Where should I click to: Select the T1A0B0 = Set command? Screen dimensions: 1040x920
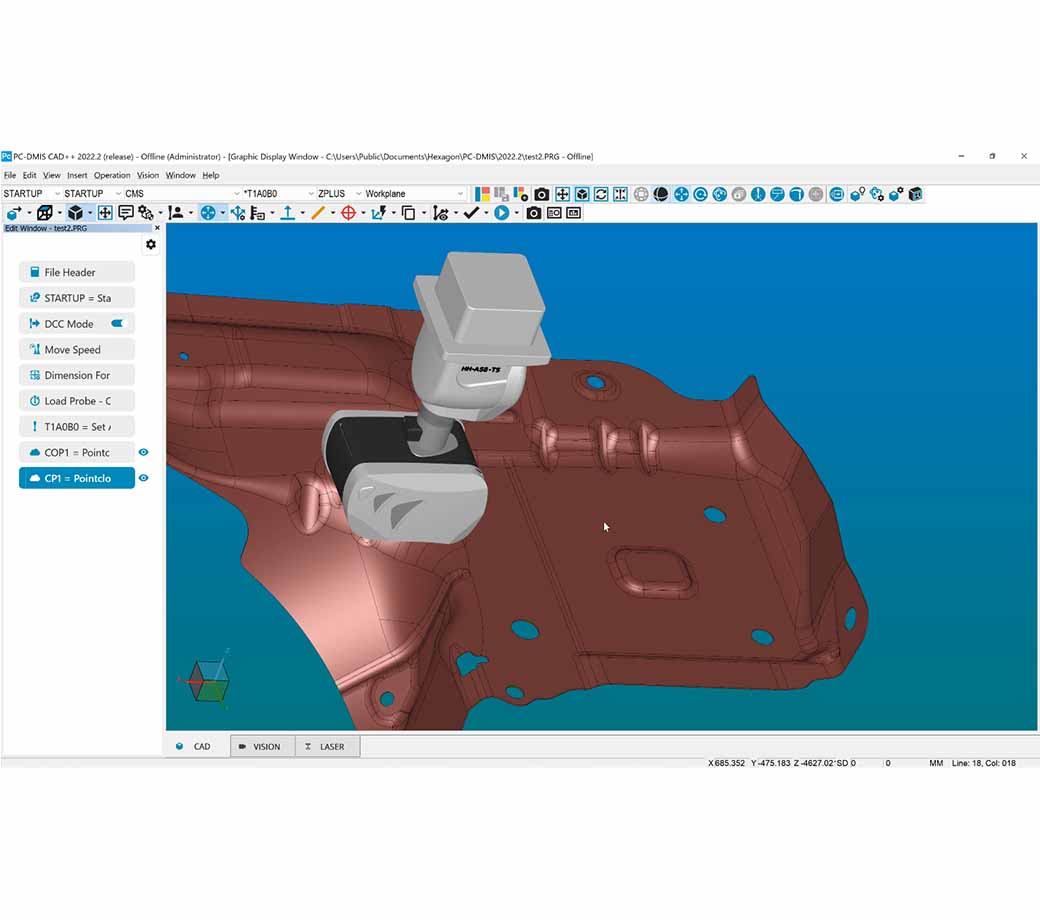click(x=77, y=427)
